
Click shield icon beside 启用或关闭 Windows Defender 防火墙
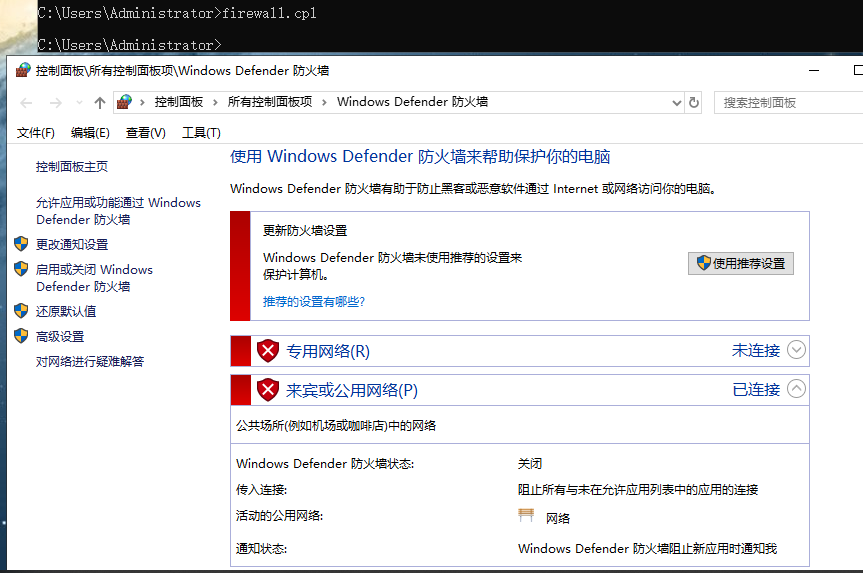(x=21, y=269)
